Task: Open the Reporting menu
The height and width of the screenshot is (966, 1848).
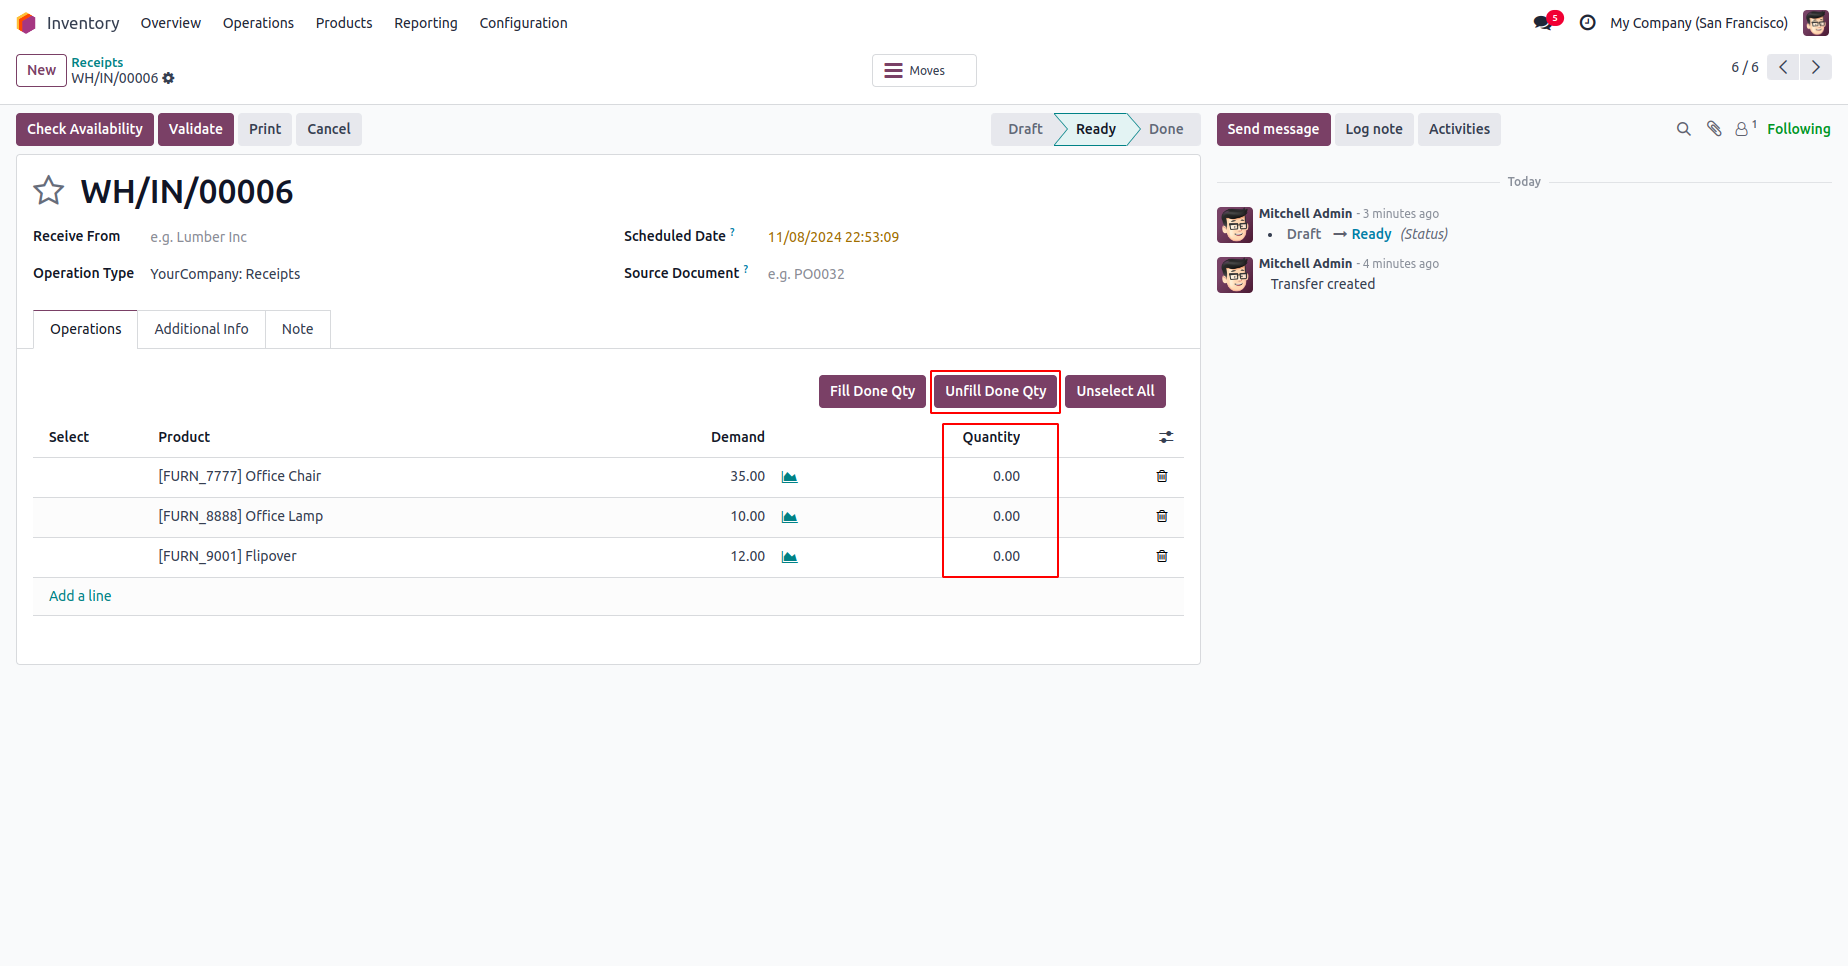Action: 426,23
